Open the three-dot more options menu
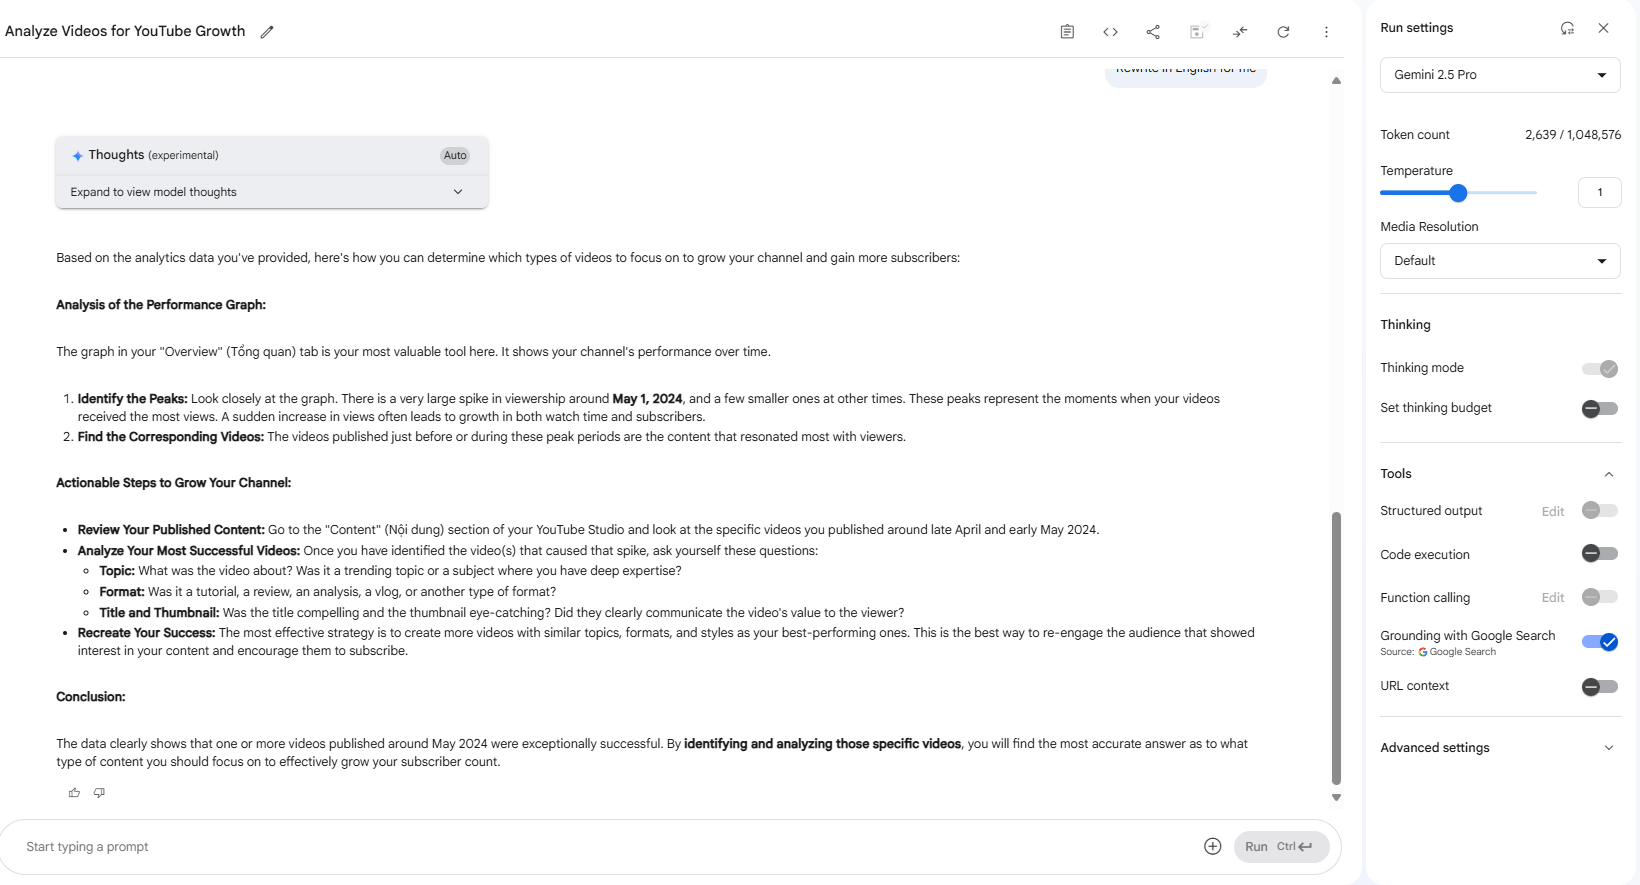The width and height of the screenshot is (1640, 885). coord(1326,32)
